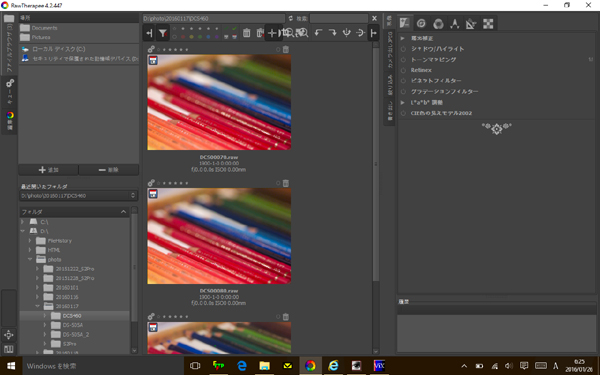
Task: Zoom in thumbnails with magnifier plus
Action: click(x=302, y=33)
